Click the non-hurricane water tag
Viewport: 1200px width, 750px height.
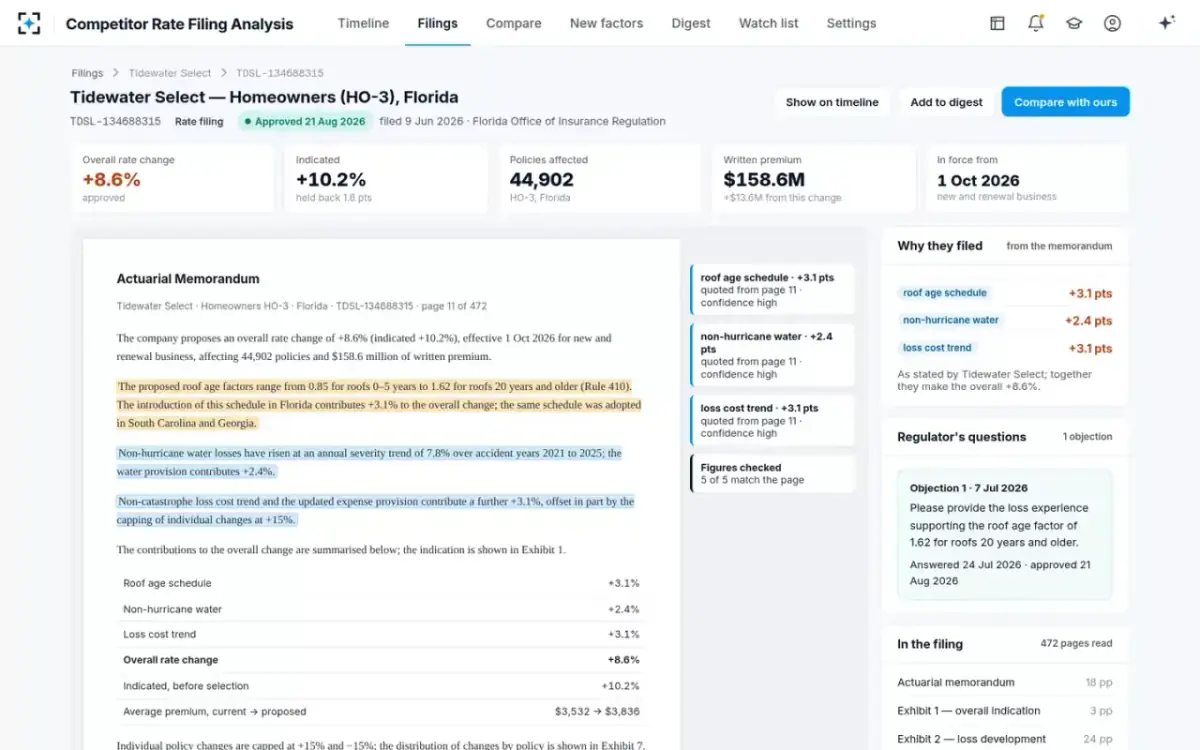click(951, 320)
